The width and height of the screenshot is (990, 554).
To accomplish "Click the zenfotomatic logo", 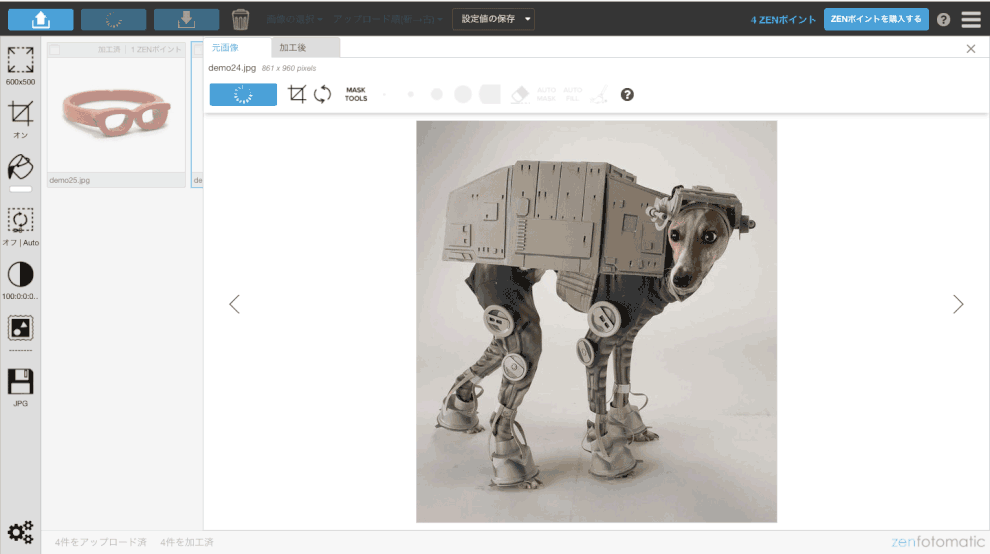I will [938, 541].
